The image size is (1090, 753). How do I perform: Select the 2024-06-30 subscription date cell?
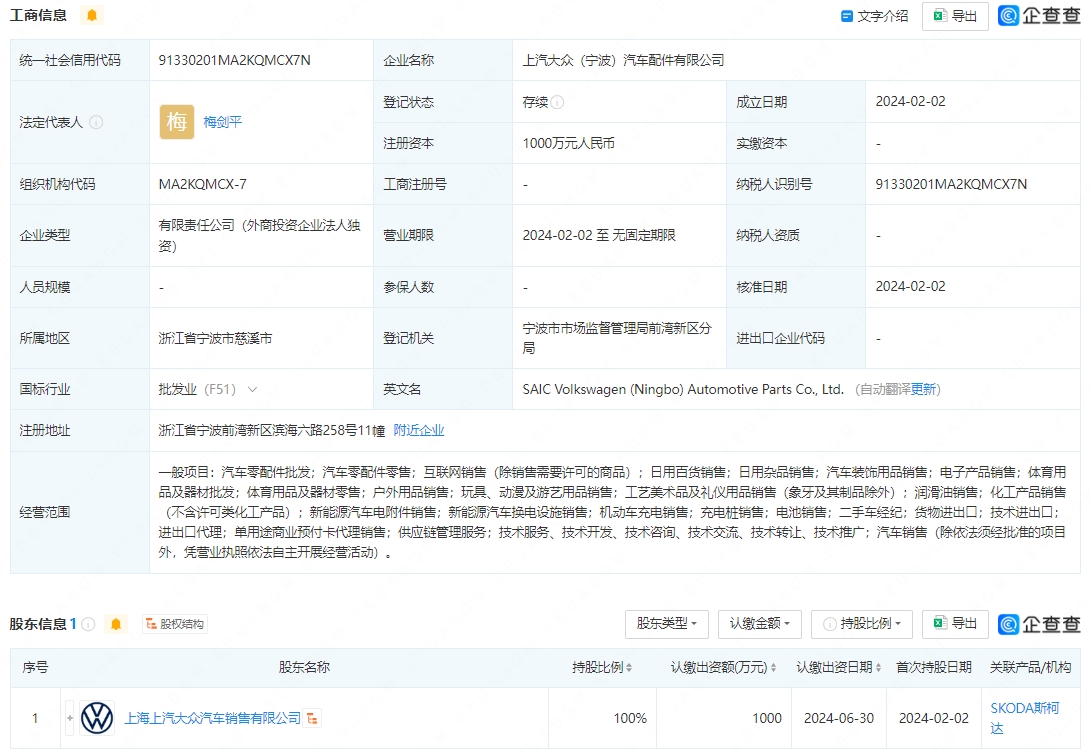click(839, 718)
